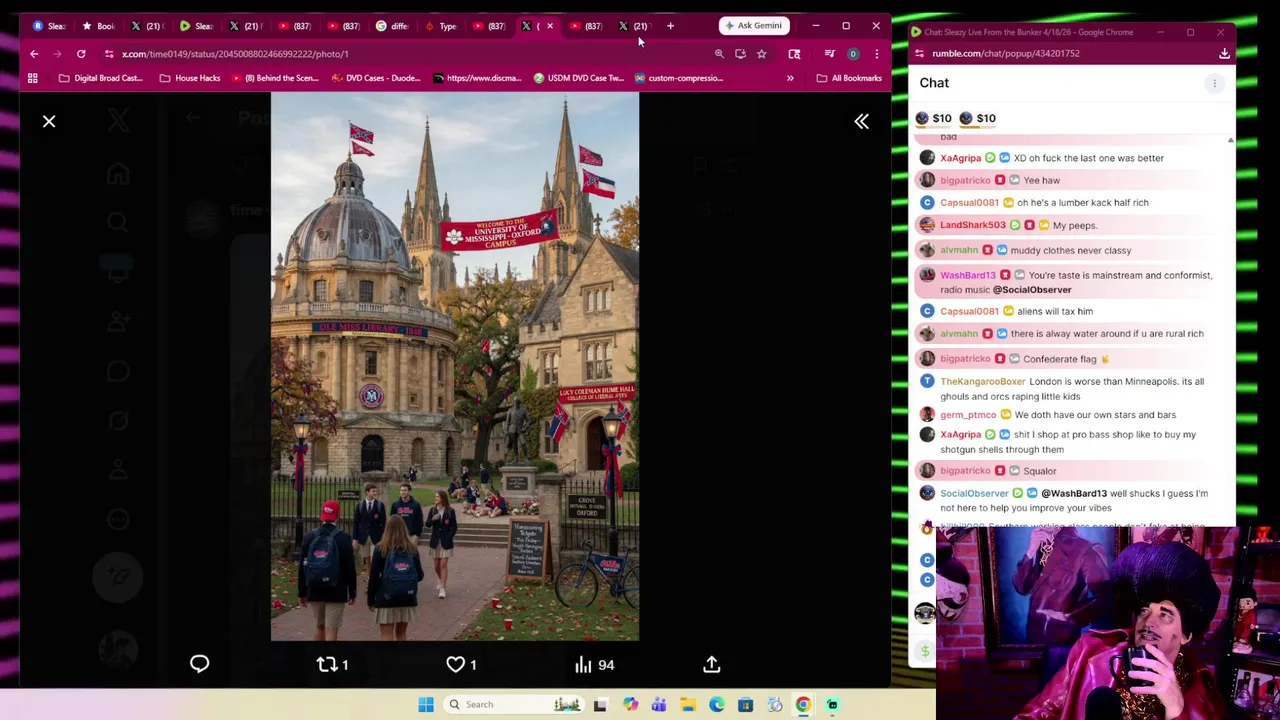
Task: Share the post via the upload arrow icon
Action: tap(712, 664)
